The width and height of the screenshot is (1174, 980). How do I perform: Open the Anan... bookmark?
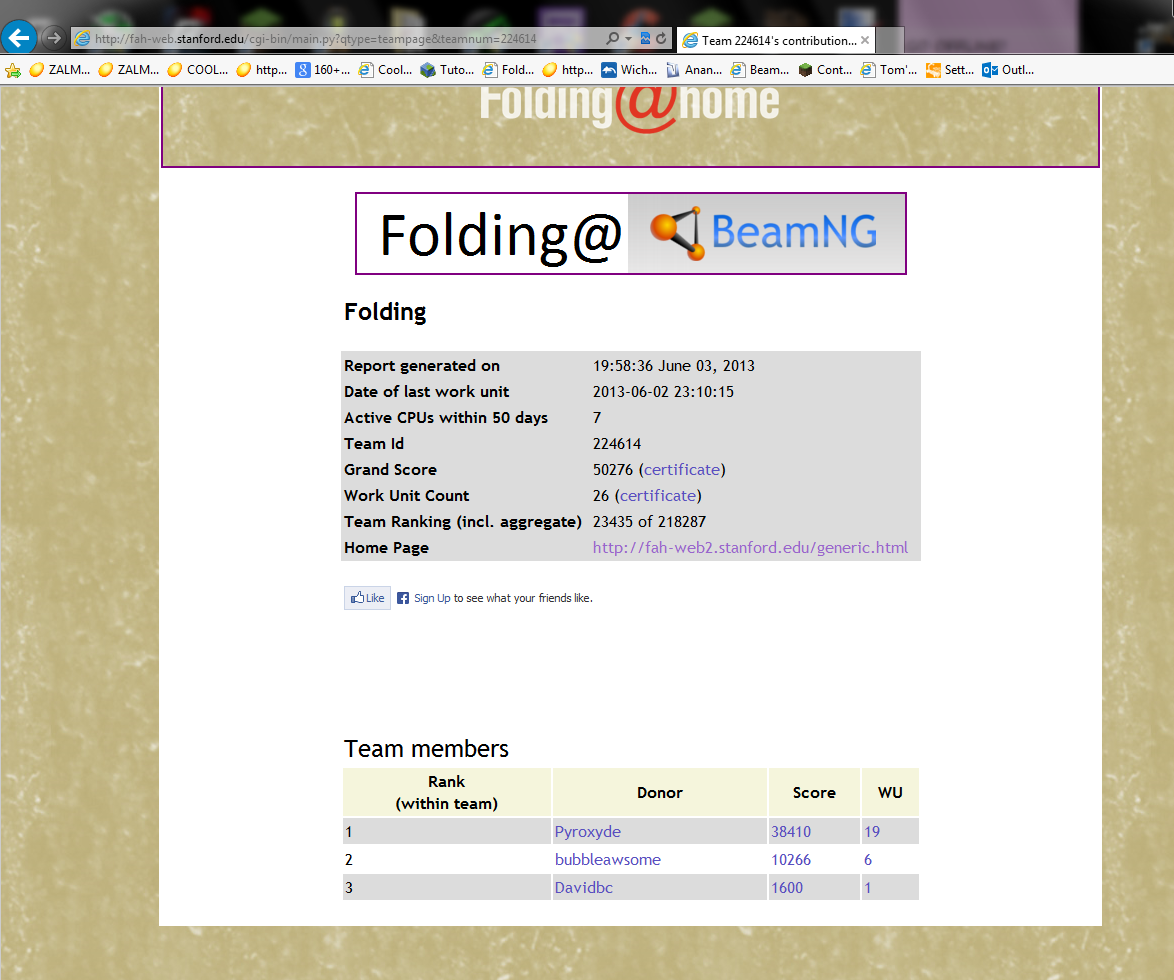694,70
